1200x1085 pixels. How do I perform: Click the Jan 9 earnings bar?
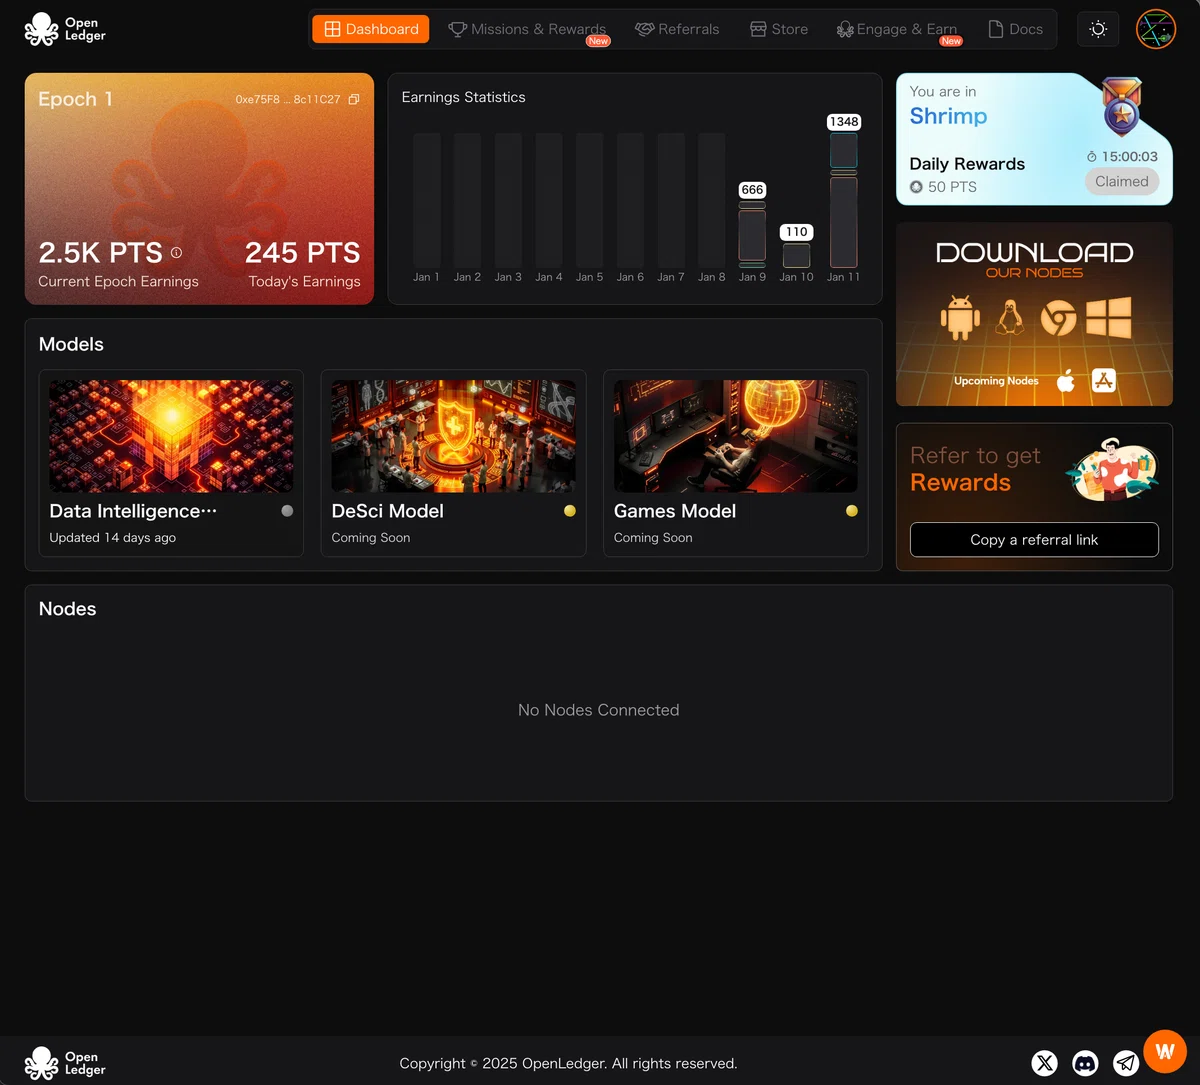pyautogui.click(x=752, y=234)
